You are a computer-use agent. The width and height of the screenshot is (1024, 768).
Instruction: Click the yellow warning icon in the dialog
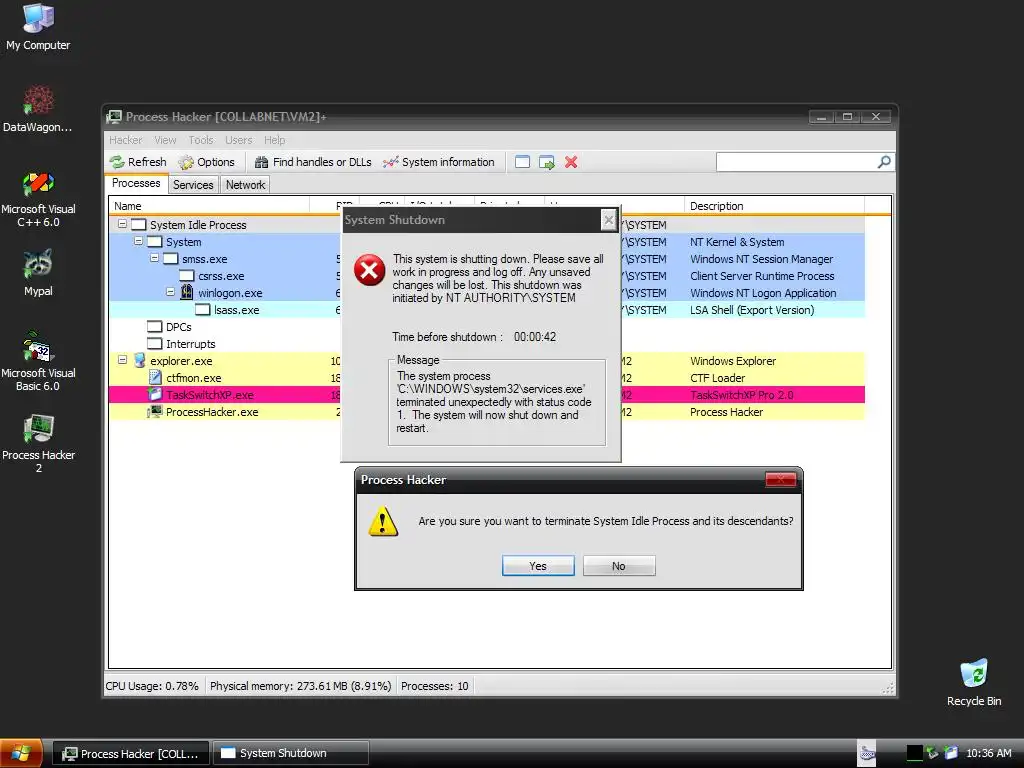point(383,521)
